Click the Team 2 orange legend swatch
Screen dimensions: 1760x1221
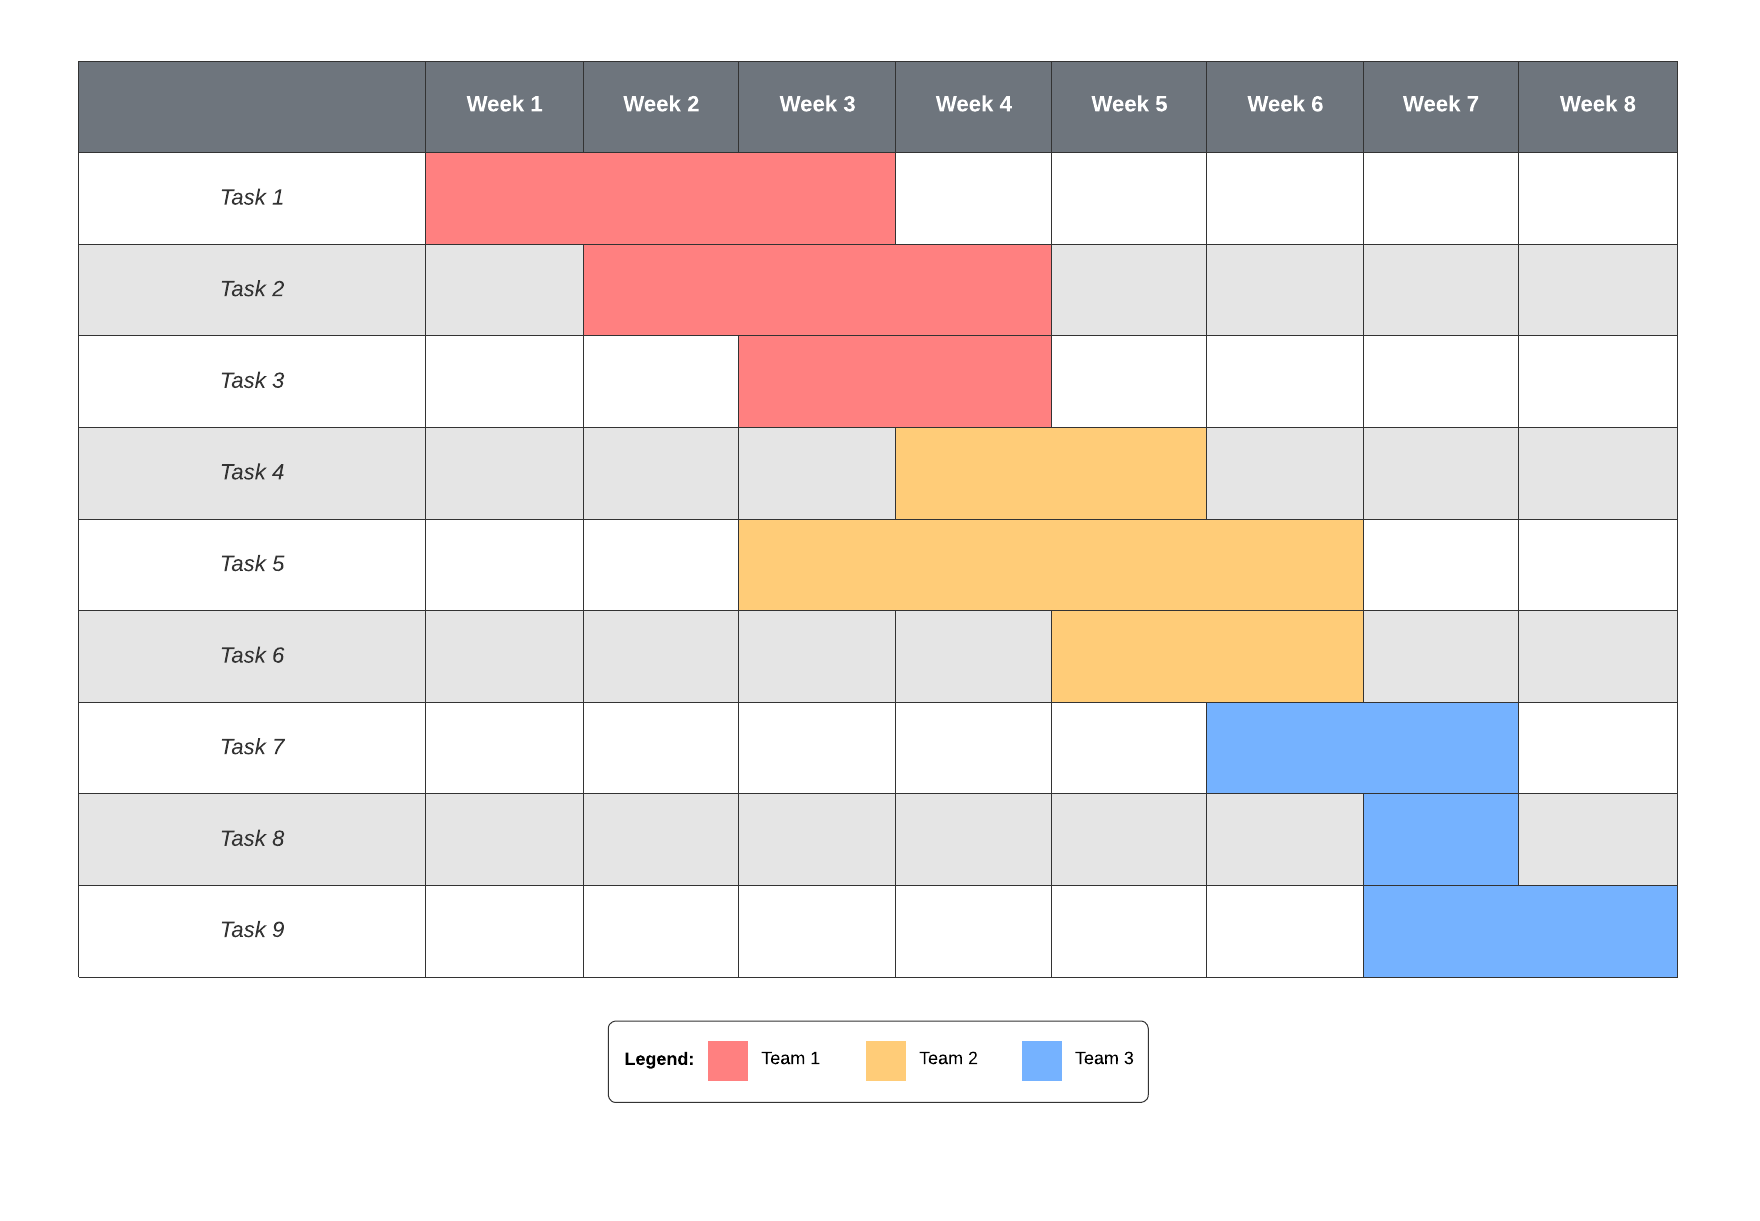[885, 1060]
